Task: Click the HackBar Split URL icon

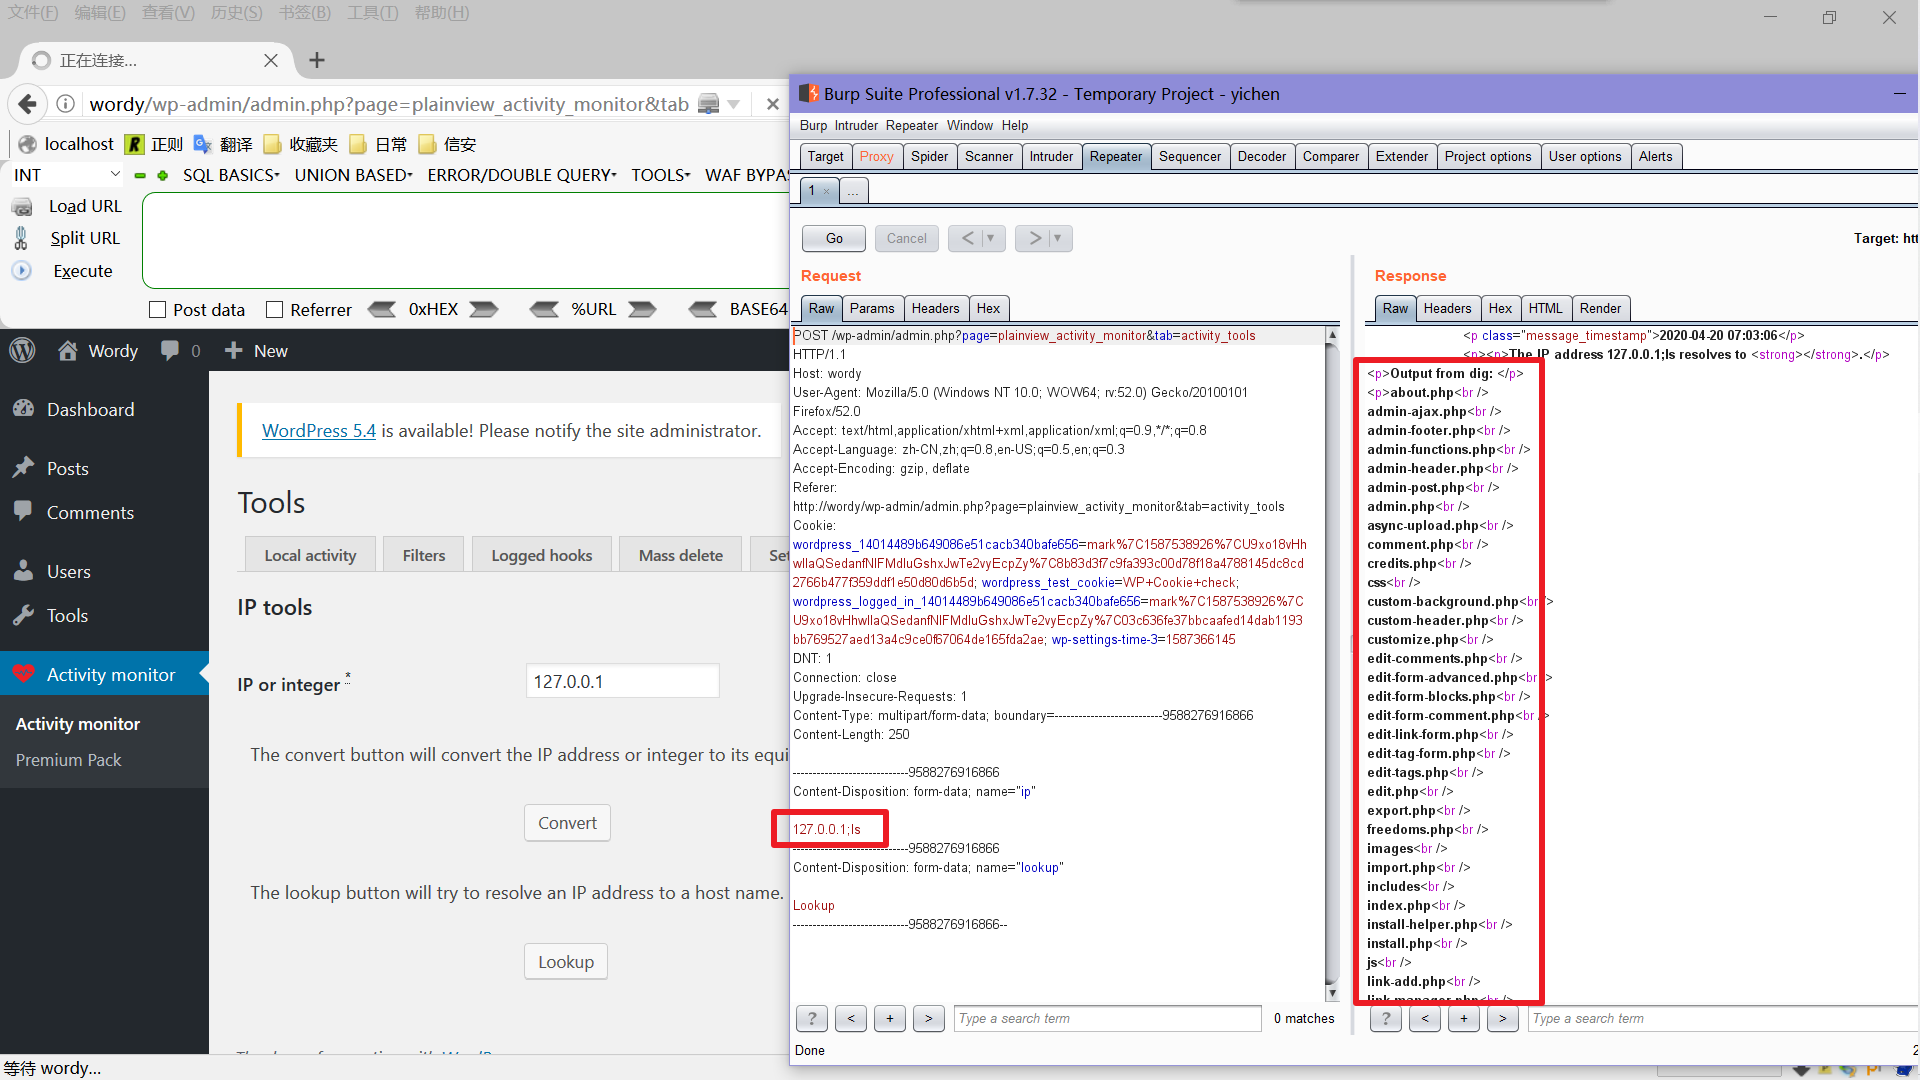Action: [22, 238]
